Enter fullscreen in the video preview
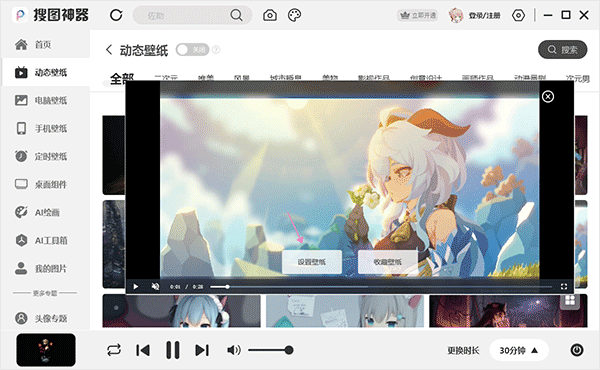Viewport: 600px width, 370px height. 564,287
